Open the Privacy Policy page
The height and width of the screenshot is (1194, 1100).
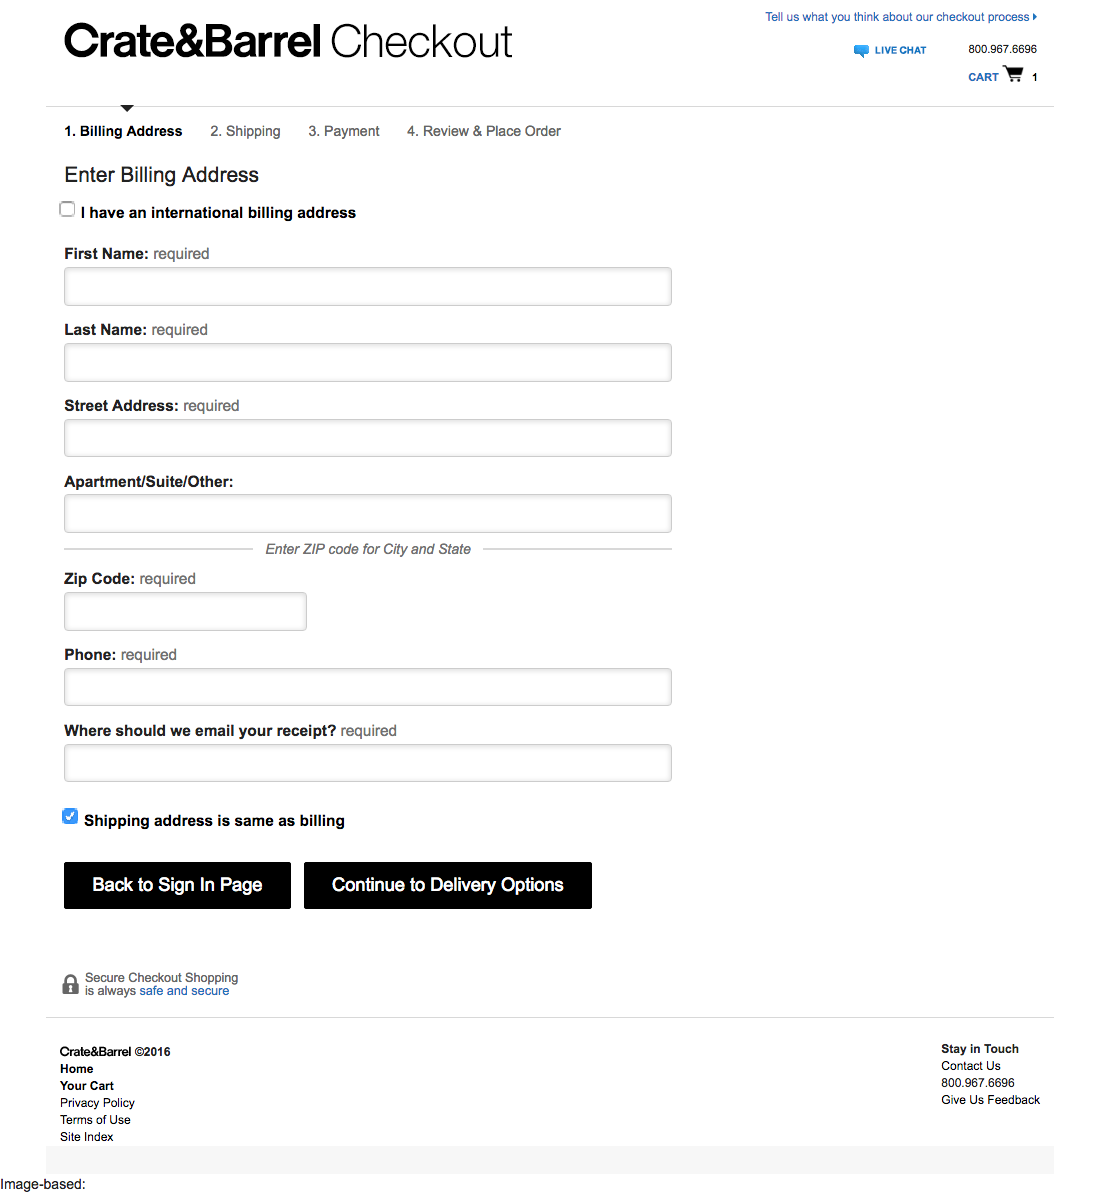pyautogui.click(x=97, y=1102)
